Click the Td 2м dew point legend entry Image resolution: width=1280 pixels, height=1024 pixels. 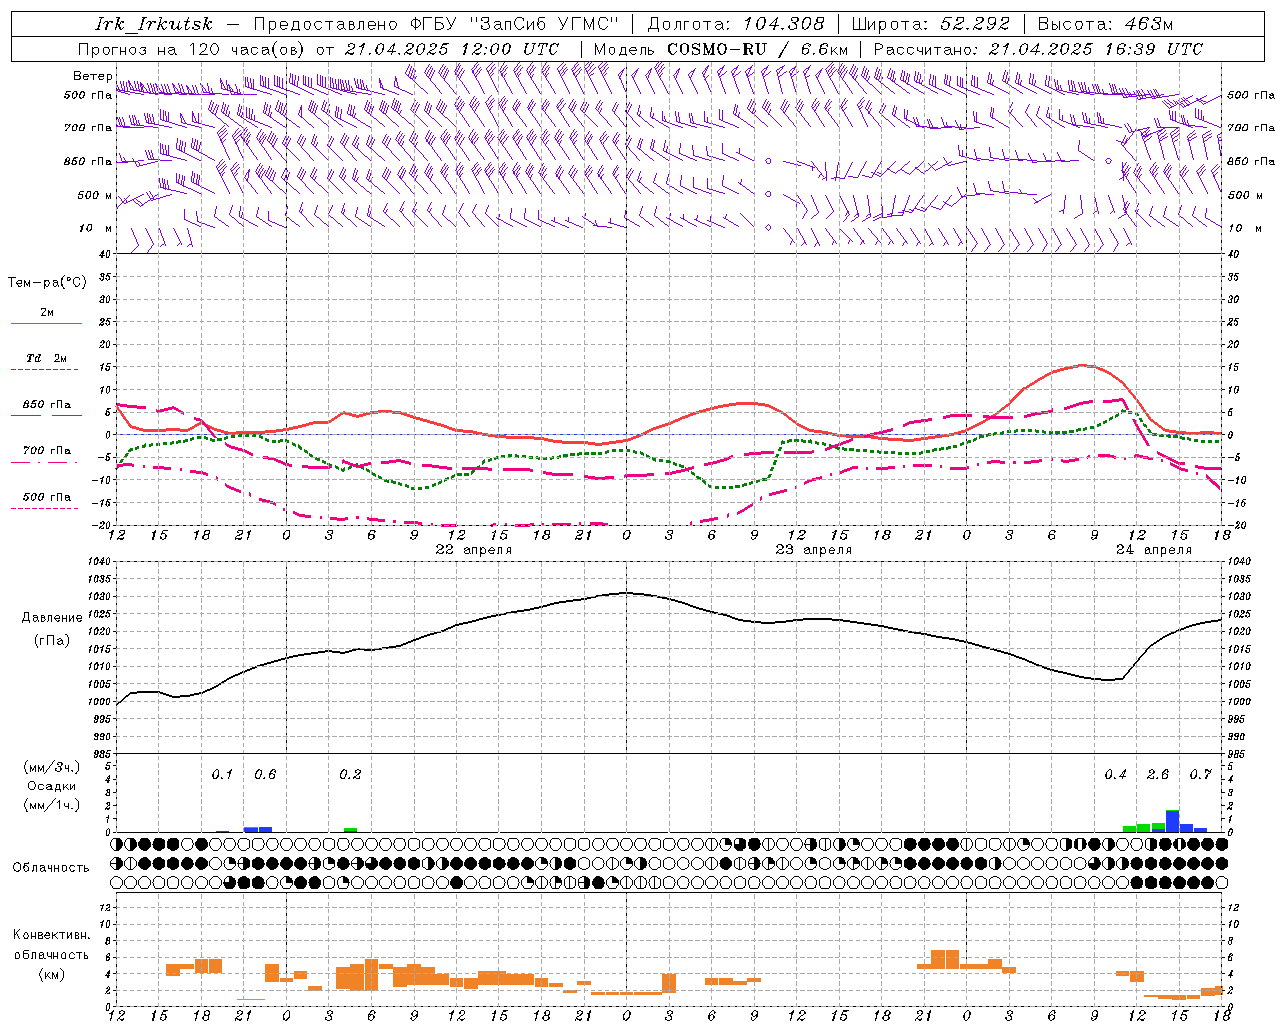tap(46, 358)
